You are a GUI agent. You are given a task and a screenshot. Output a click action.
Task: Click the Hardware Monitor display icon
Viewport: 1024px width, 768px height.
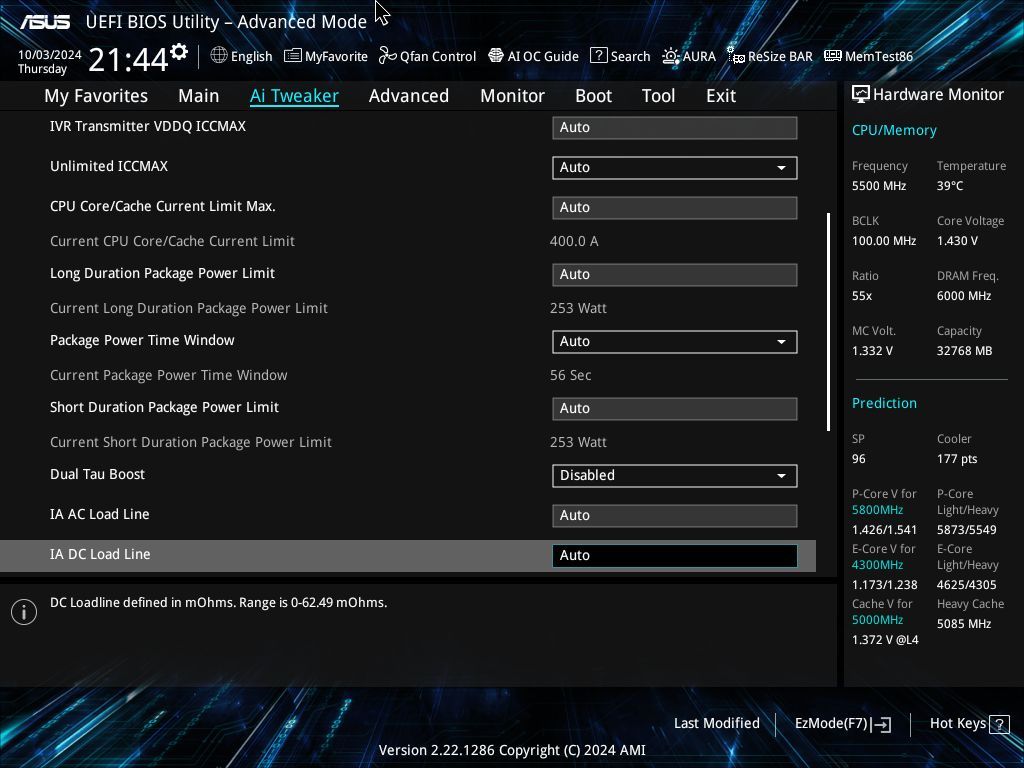click(861, 95)
